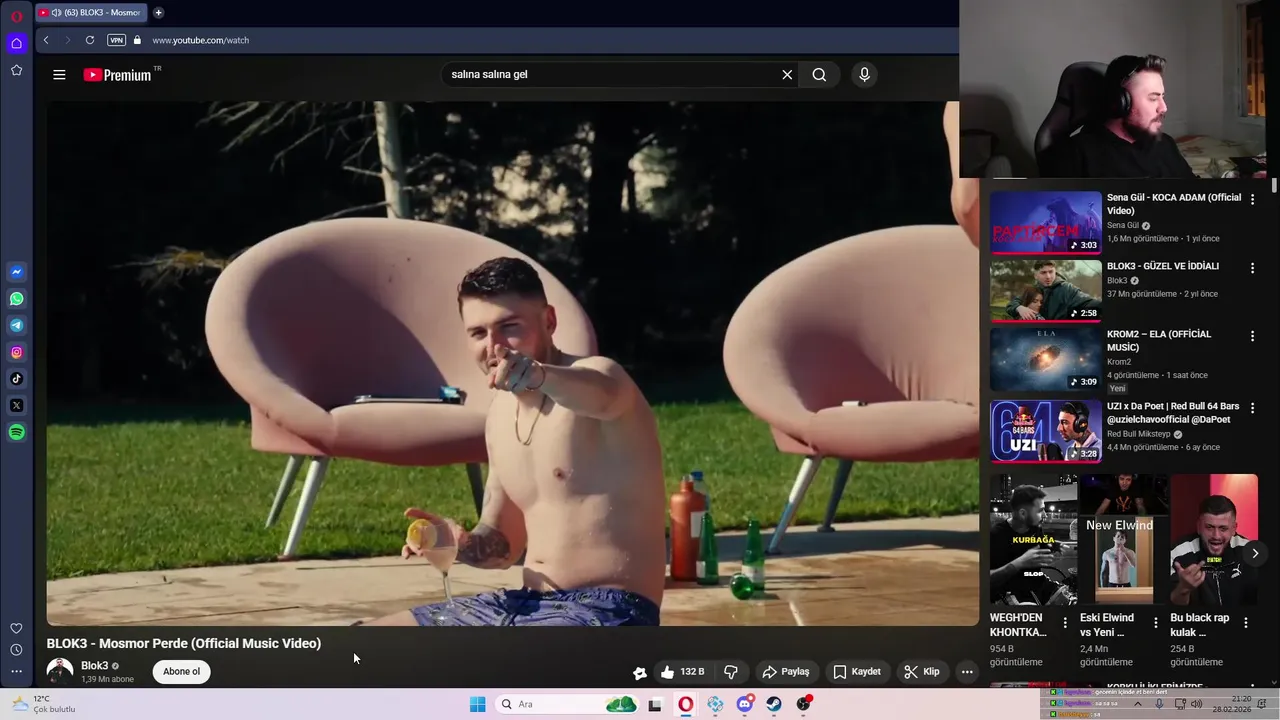1280x720 pixels.
Task: Open the heart pinboards icon in sidebar
Action: click(16, 628)
